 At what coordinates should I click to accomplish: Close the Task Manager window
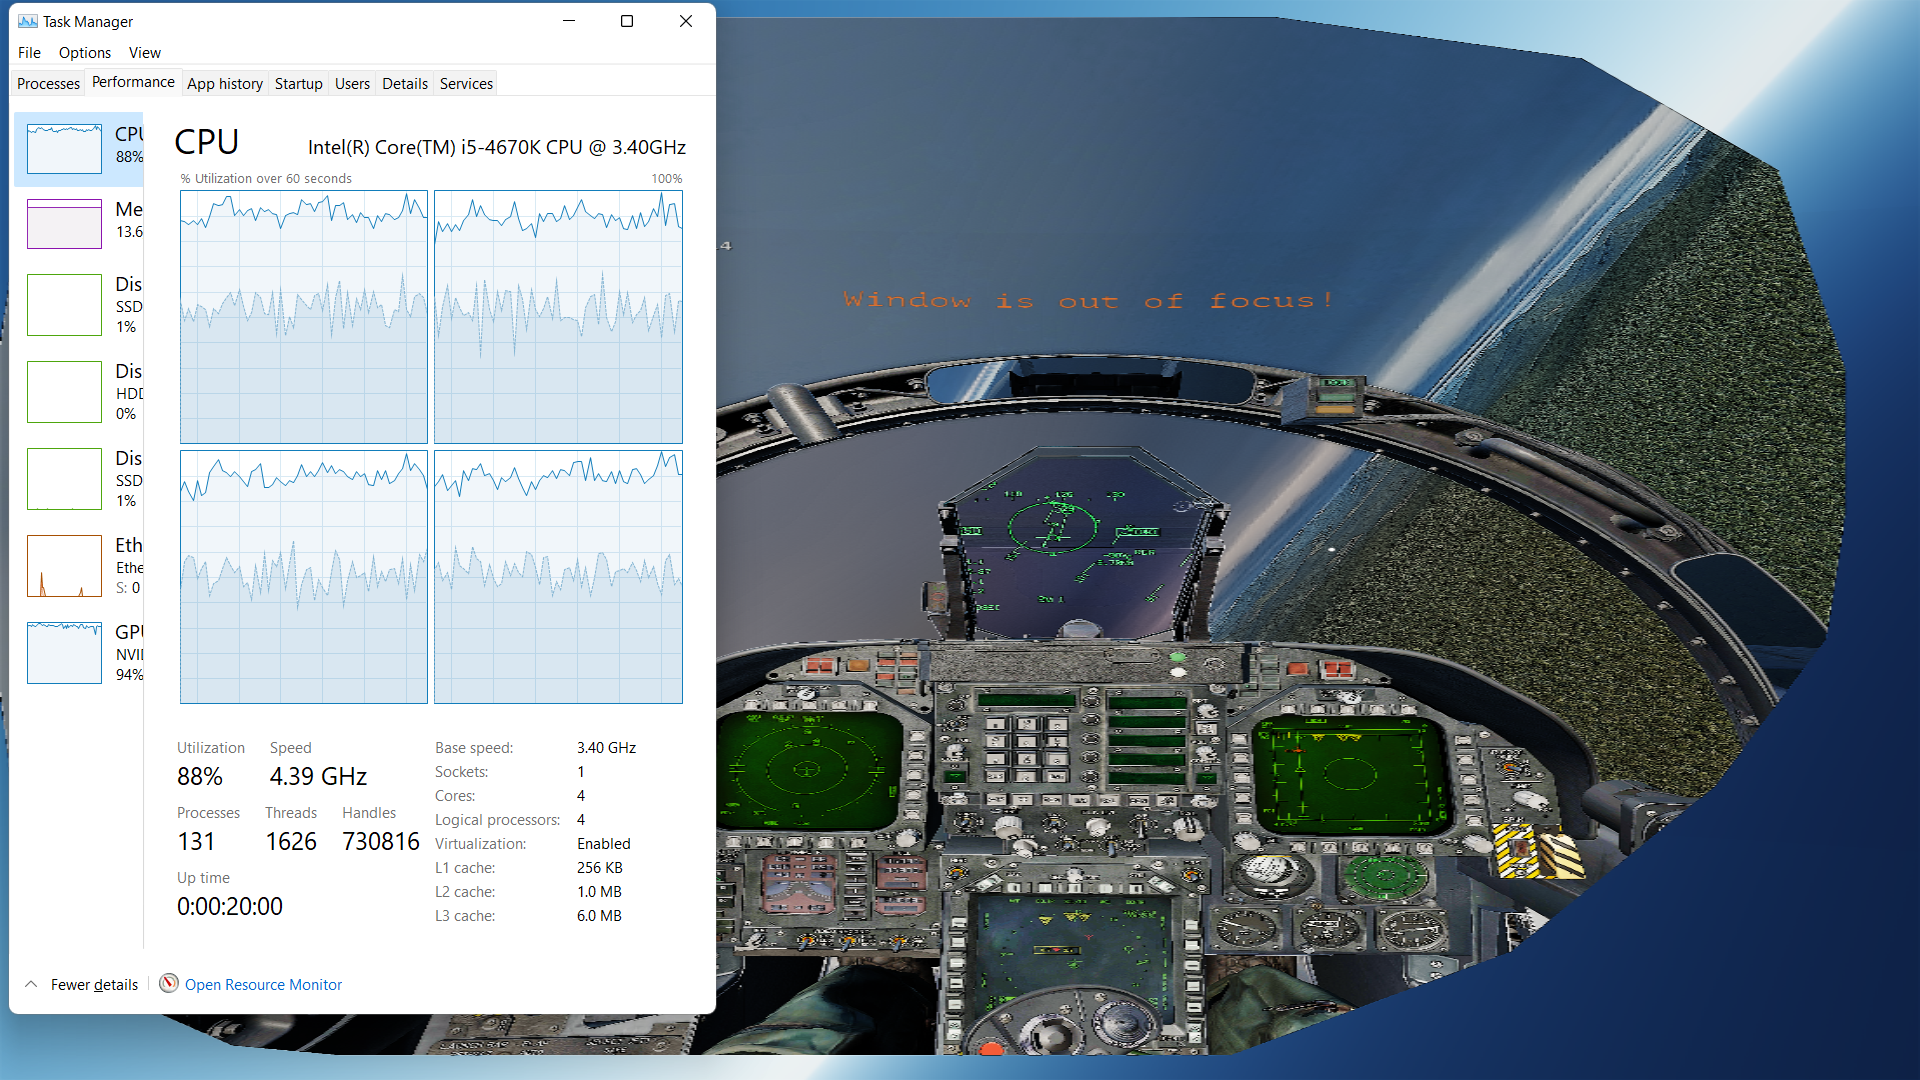tap(686, 21)
